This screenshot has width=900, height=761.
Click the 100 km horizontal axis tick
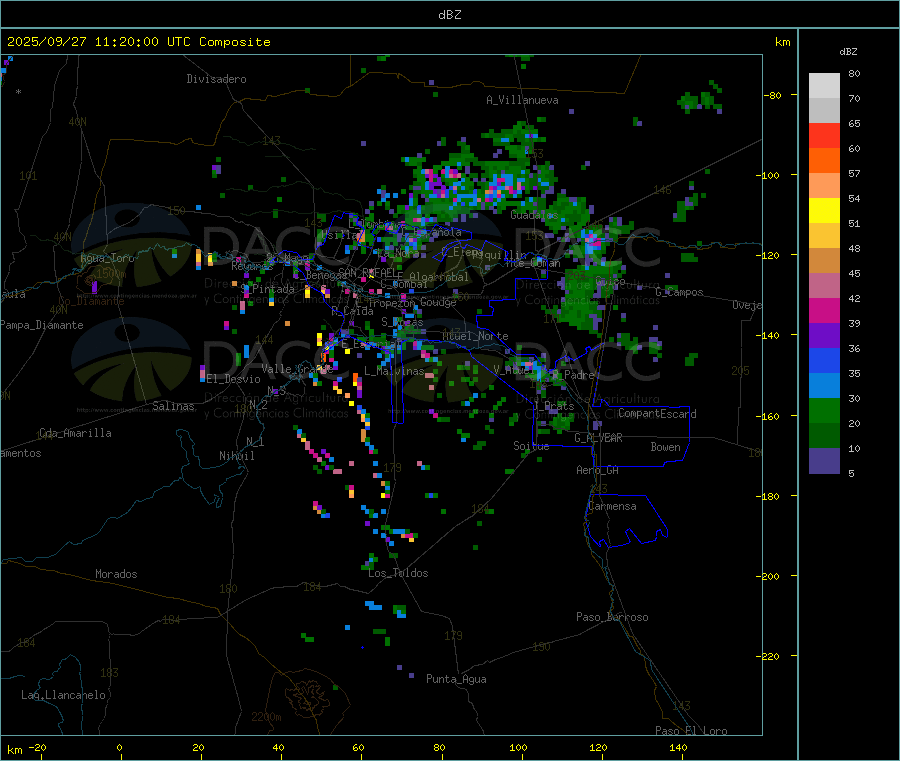coord(518,747)
